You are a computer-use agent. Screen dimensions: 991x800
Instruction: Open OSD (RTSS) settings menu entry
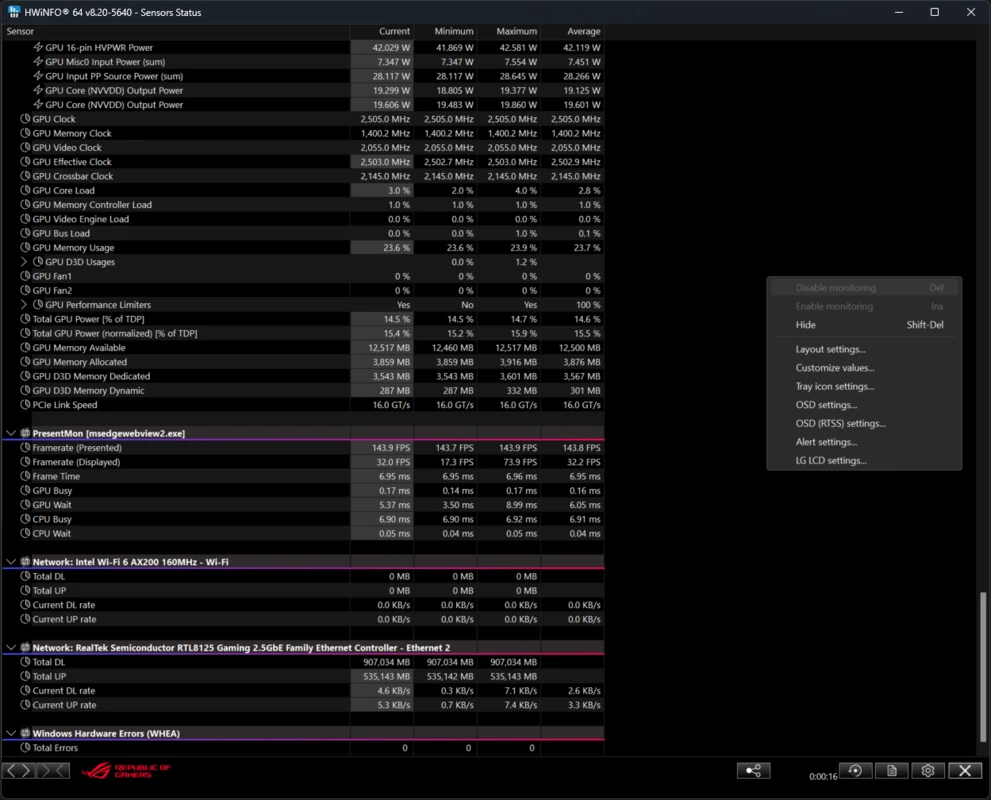pos(864,423)
